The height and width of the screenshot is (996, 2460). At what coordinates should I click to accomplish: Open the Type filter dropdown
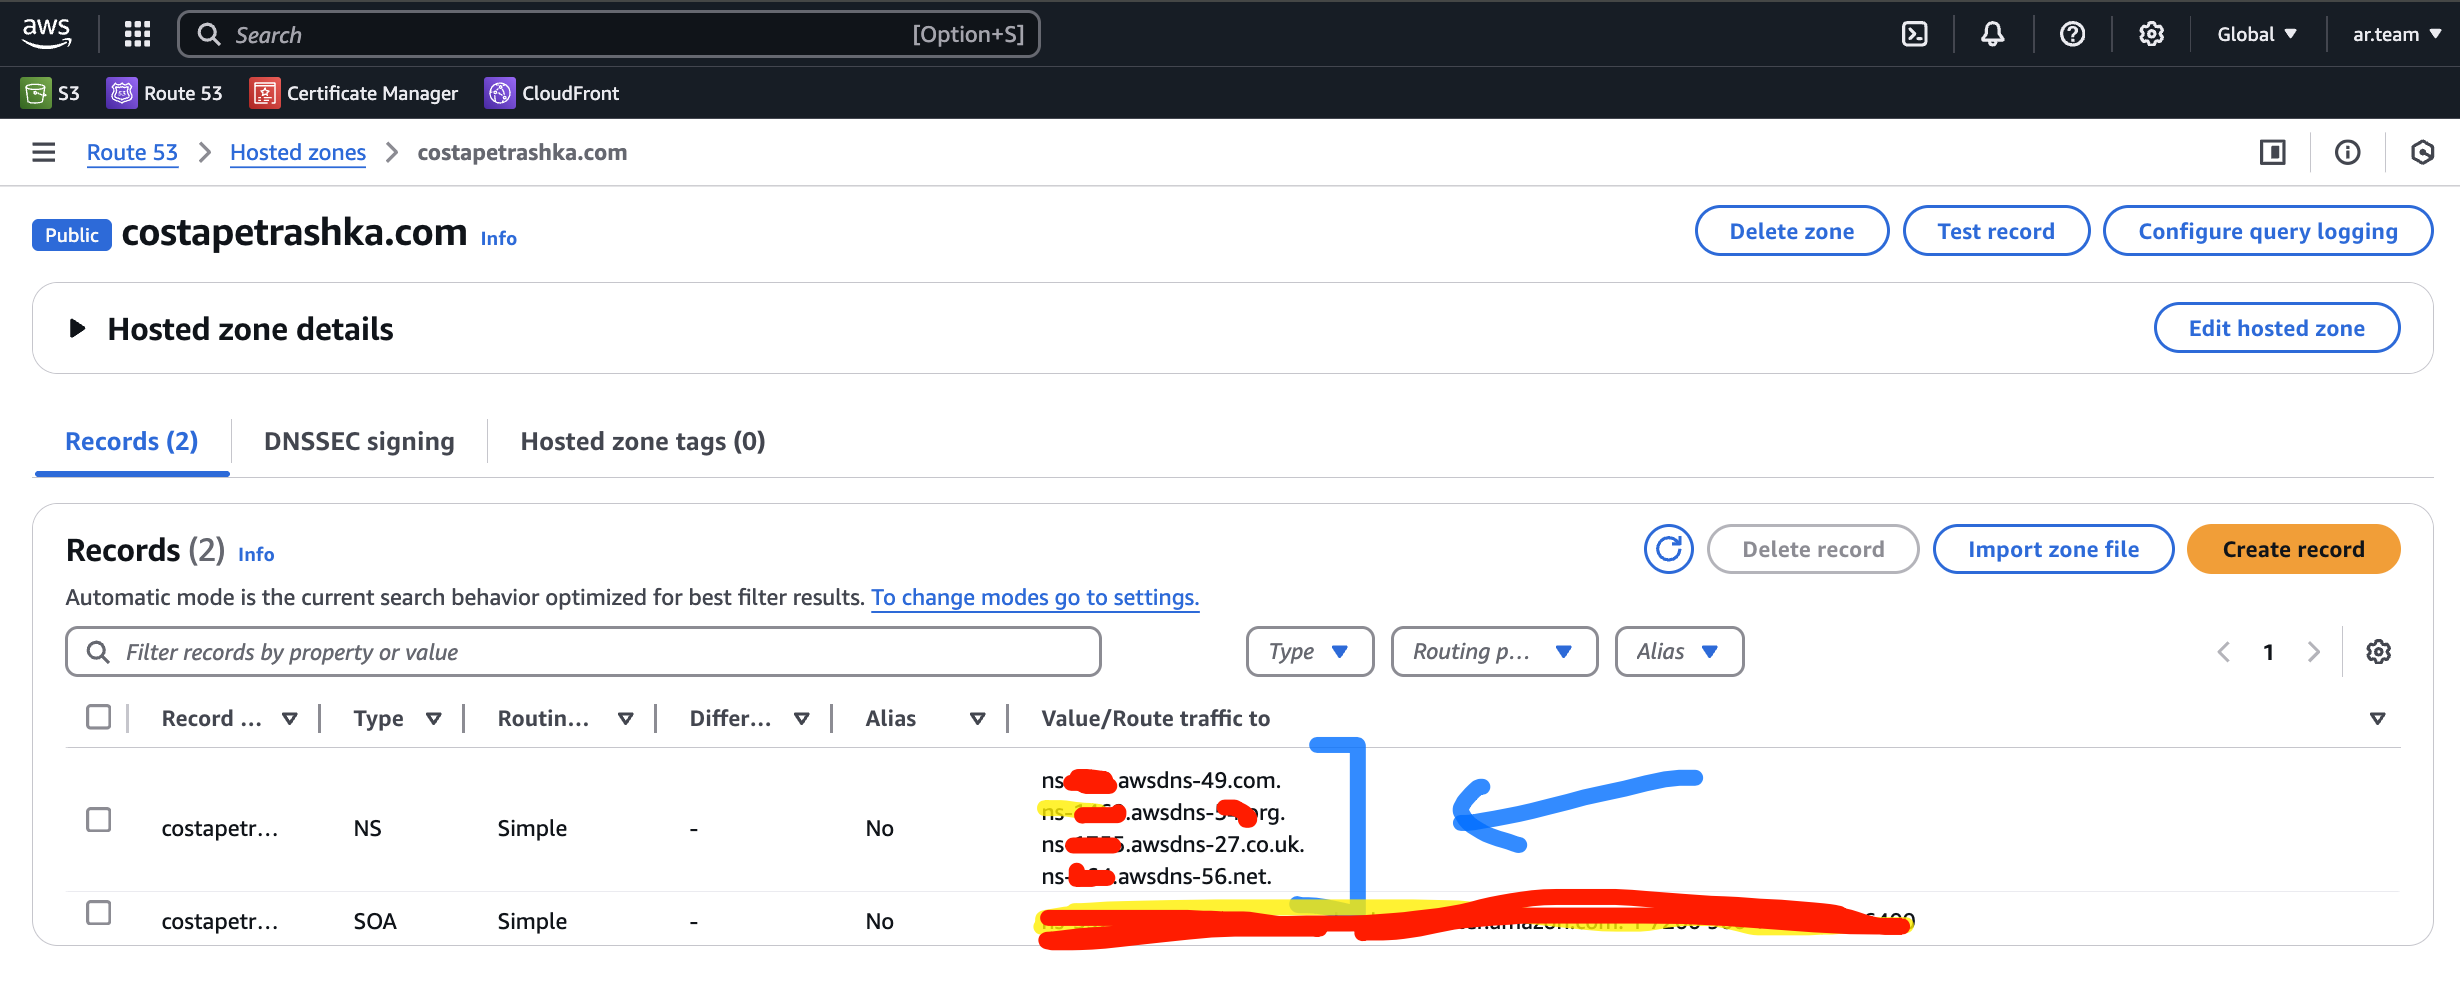1309,652
